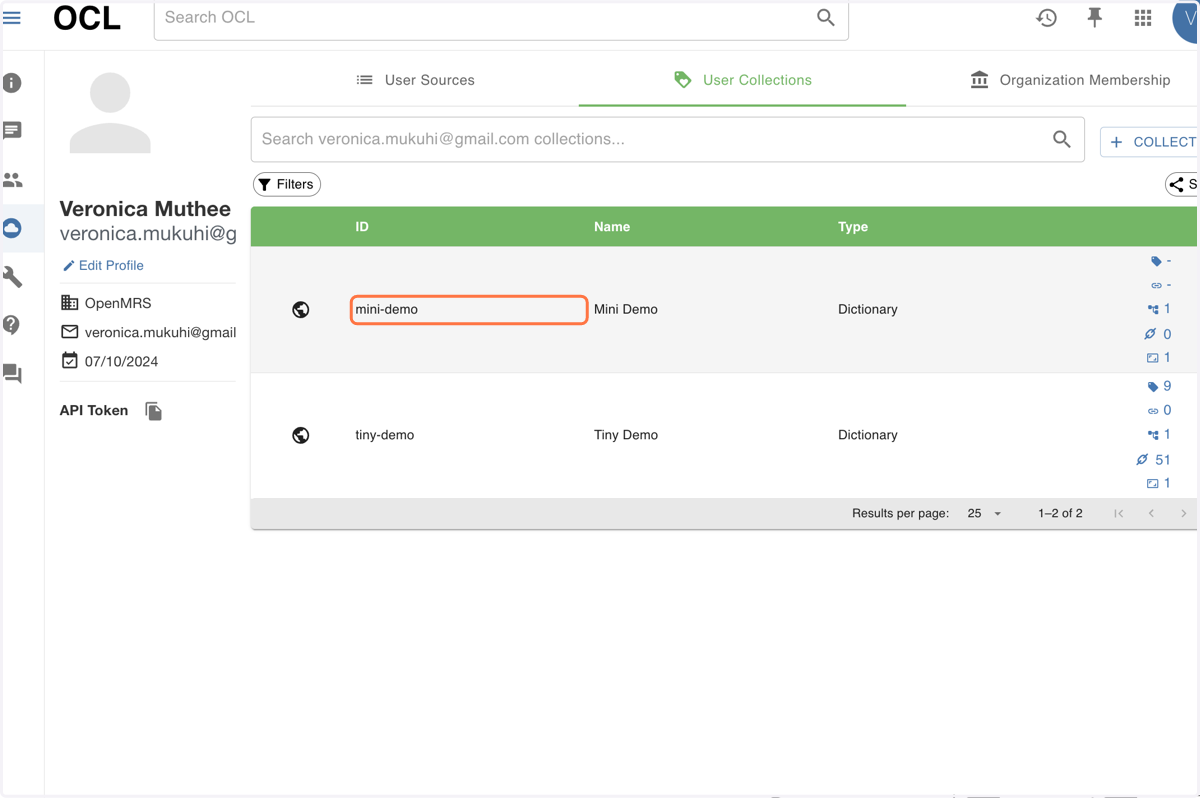
Task: Copy API Token using copy icon
Action: point(153,411)
